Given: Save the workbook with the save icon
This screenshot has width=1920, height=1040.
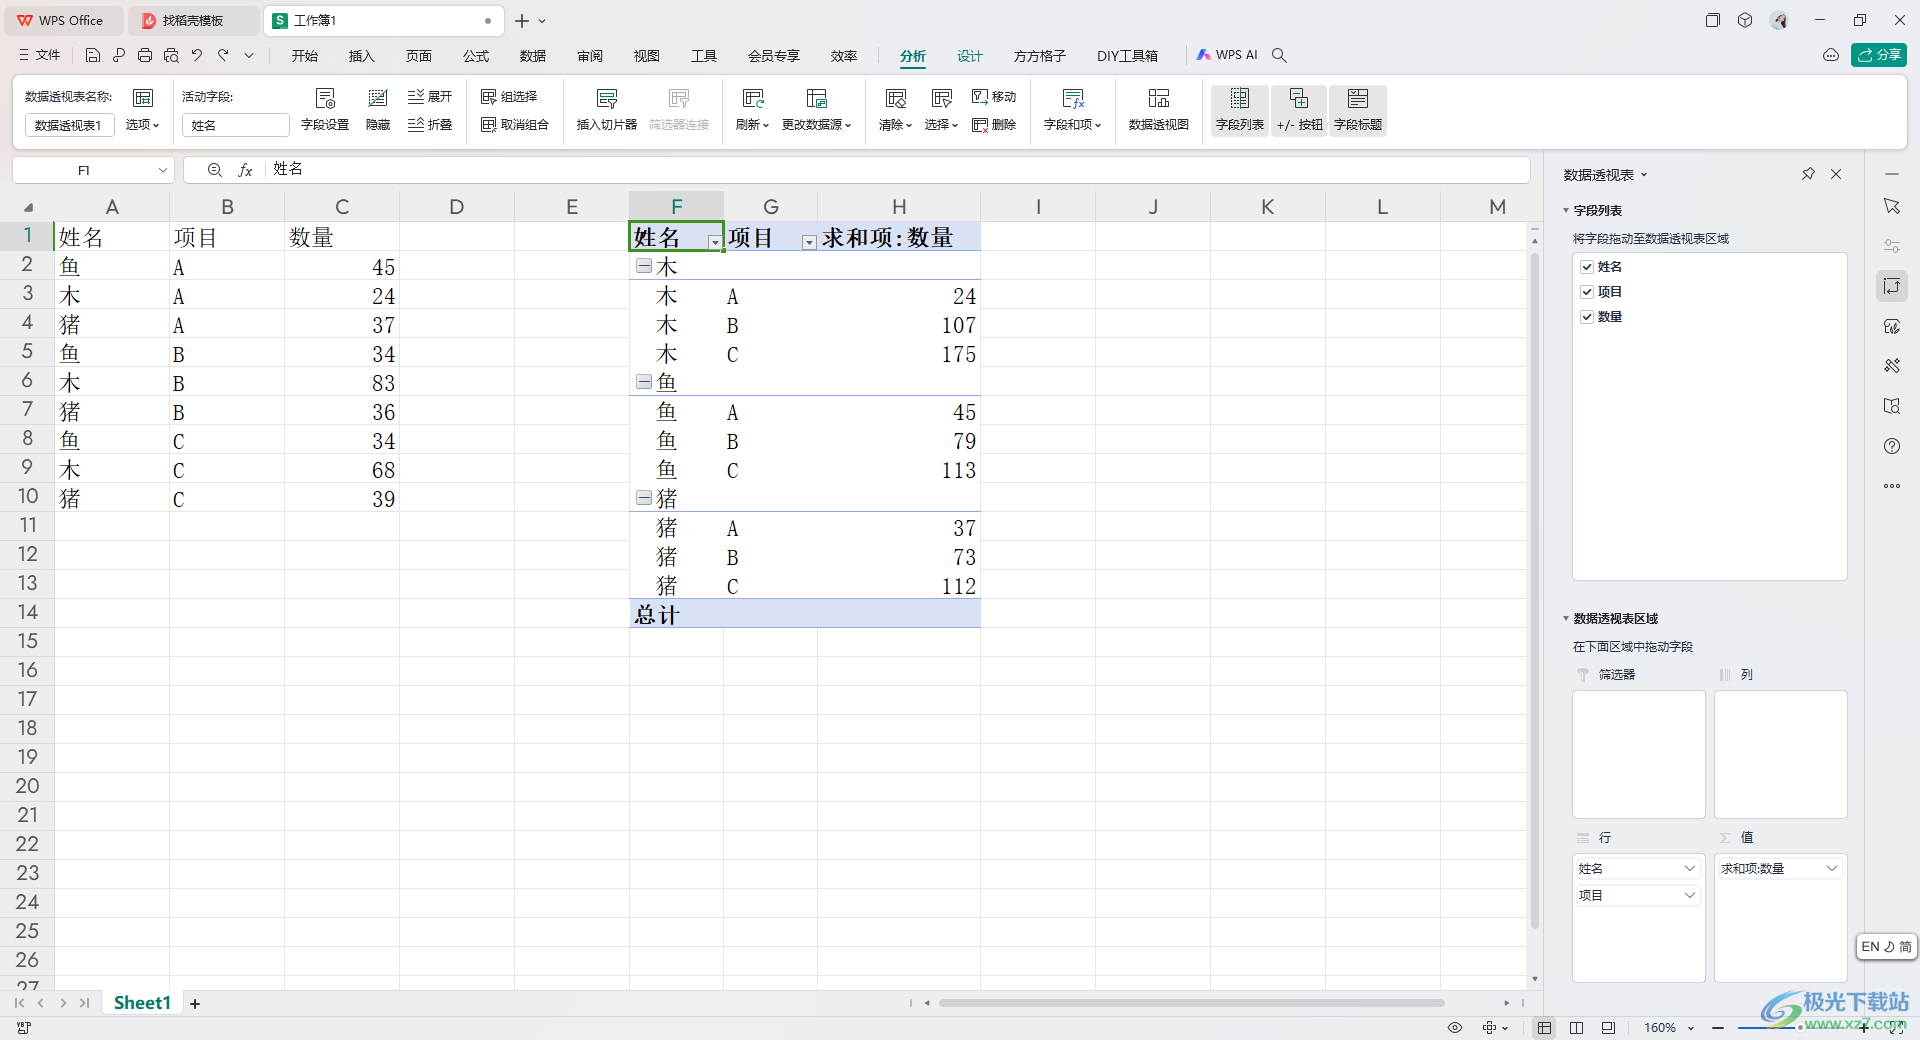Looking at the screenshot, I should coord(93,56).
